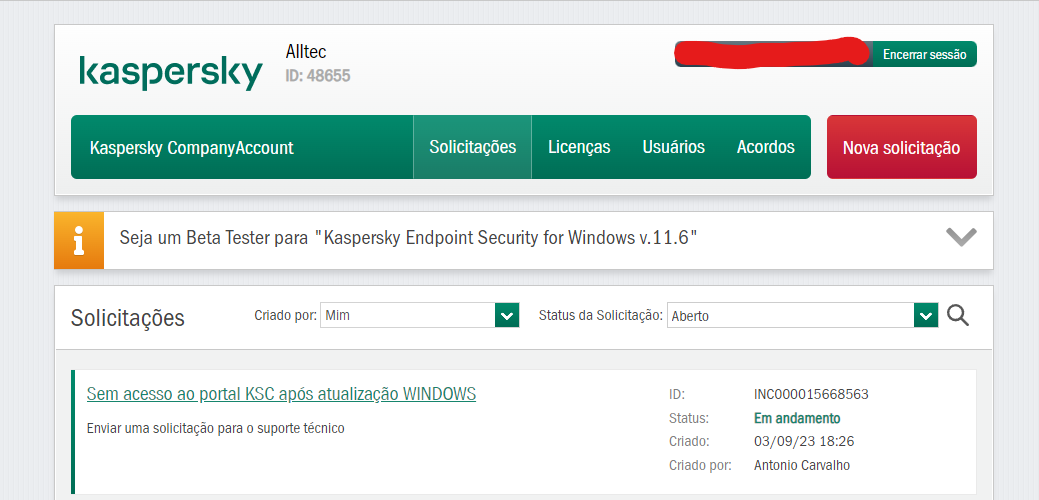Open the Status da Solicitação dropdown arrow
The height and width of the screenshot is (500, 1039).
(x=926, y=315)
